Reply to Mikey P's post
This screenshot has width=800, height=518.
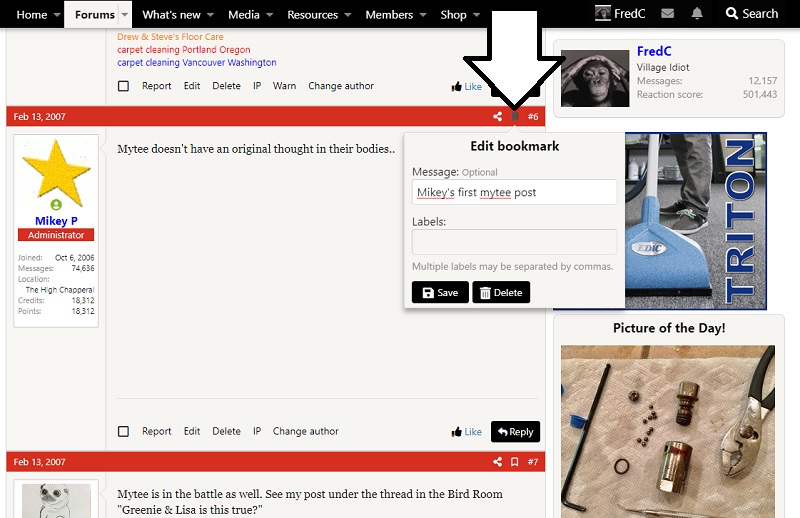click(x=515, y=432)
